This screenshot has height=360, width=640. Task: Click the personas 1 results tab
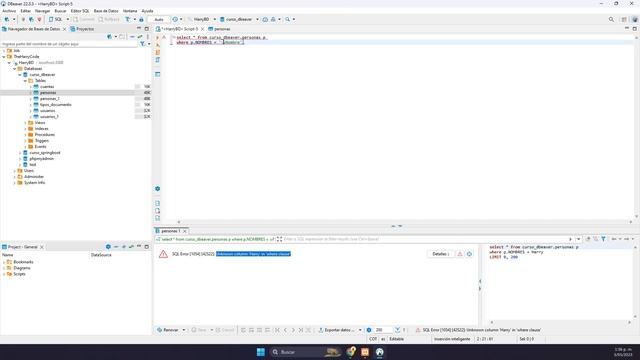[x=170, y=231]
